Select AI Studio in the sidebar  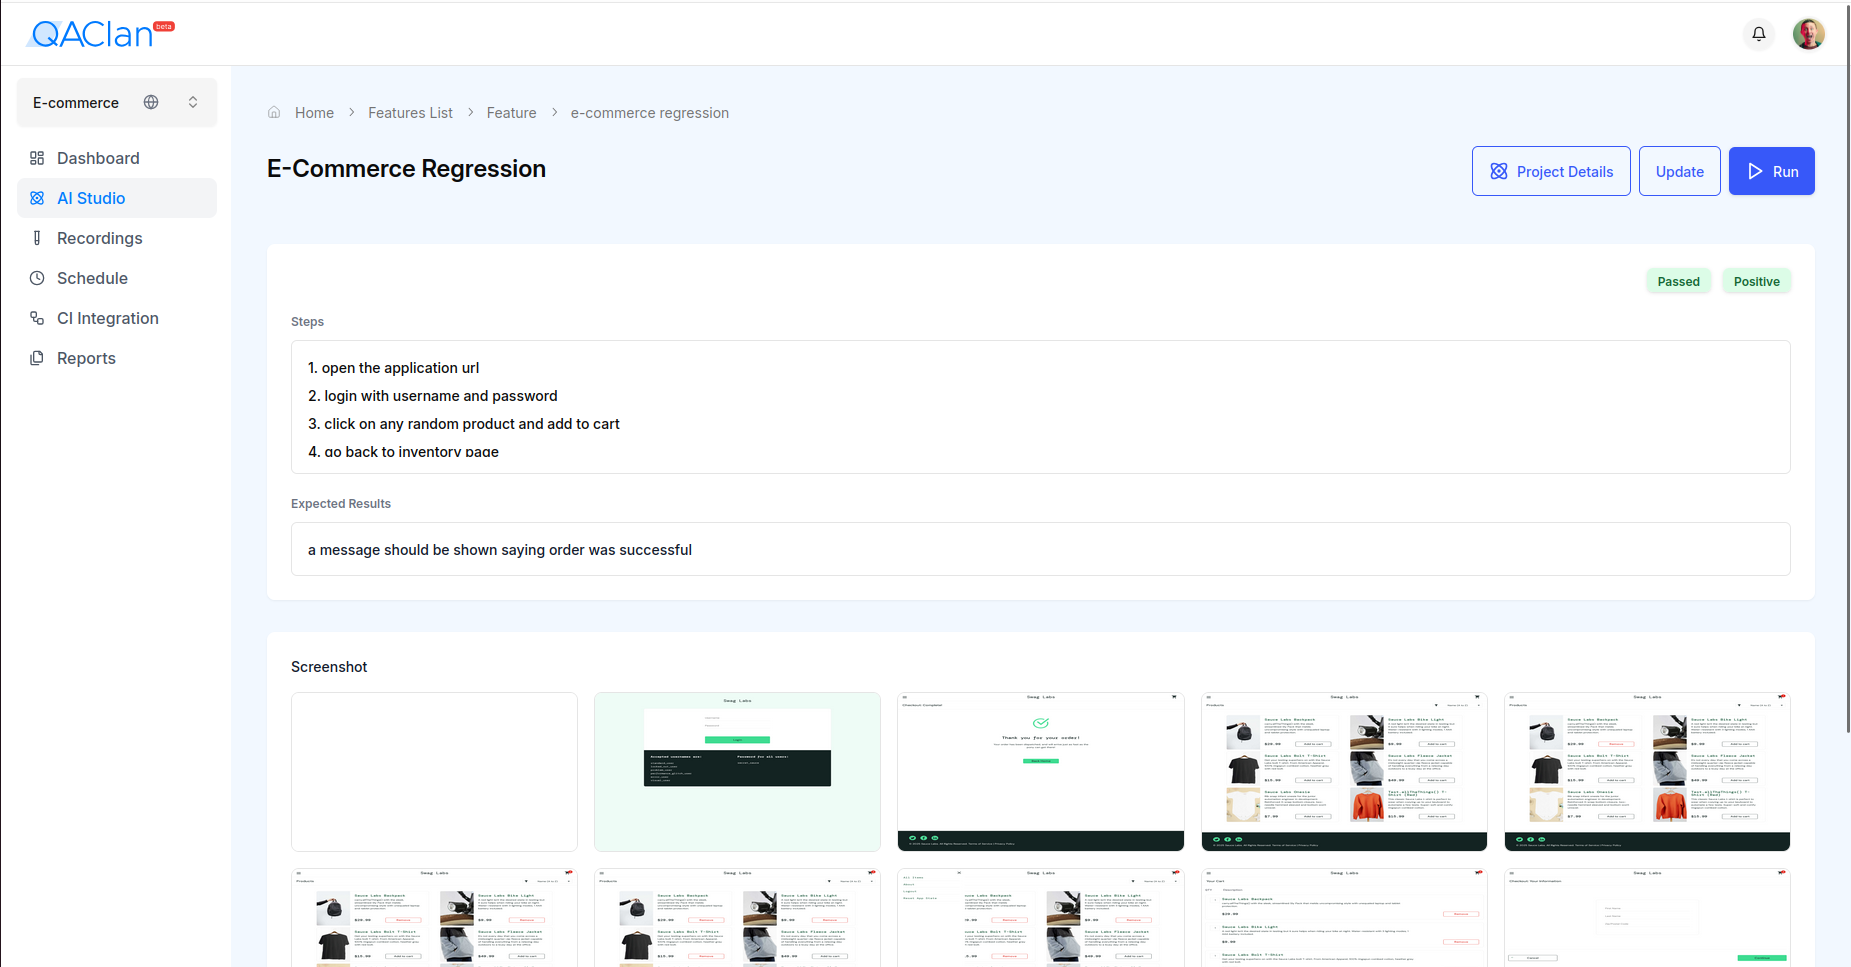coord(117,198)
